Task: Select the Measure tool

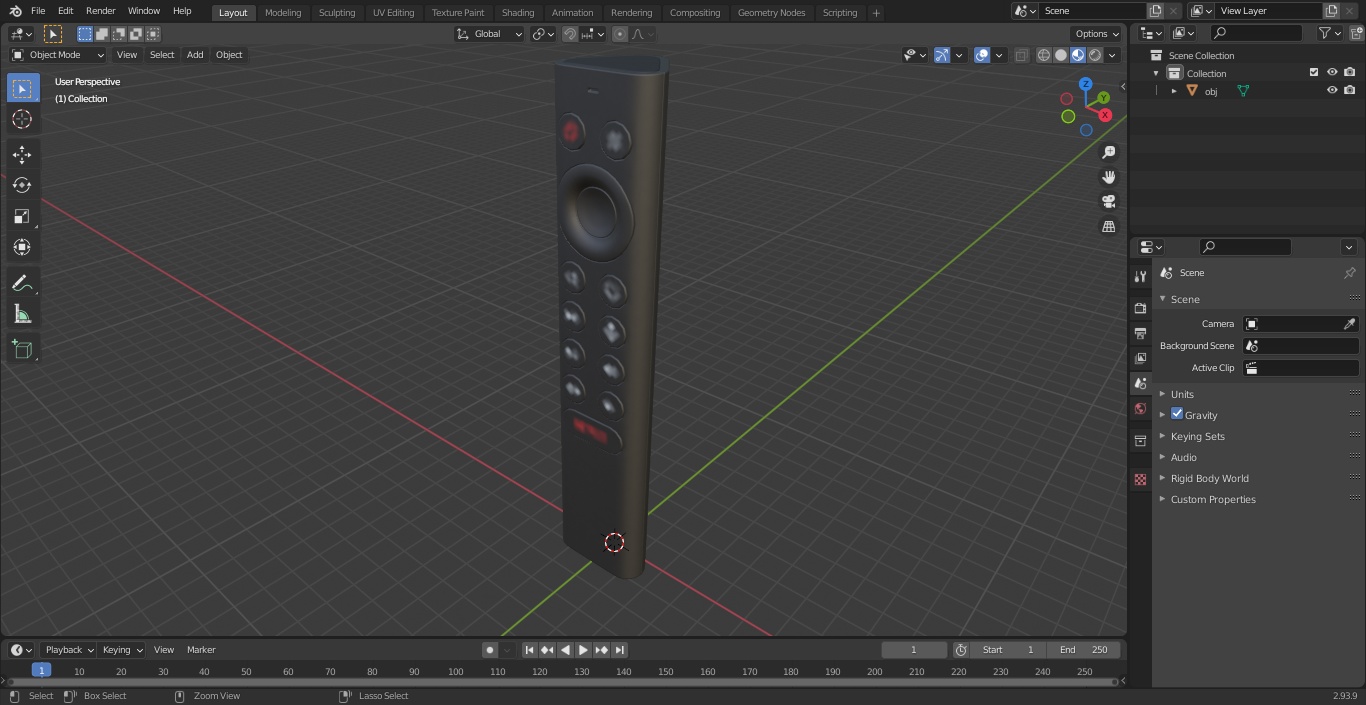Action: pos(22,315)
